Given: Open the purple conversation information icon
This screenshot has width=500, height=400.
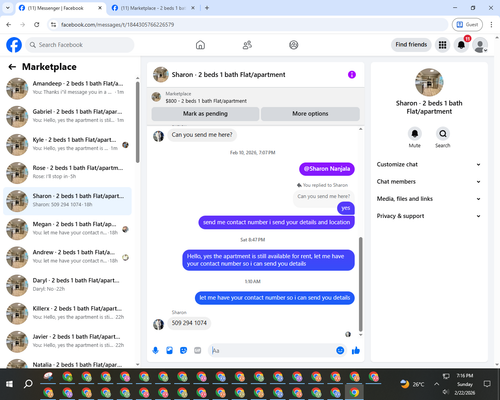Looking at the screenshot, I should (x=352, y=75).
